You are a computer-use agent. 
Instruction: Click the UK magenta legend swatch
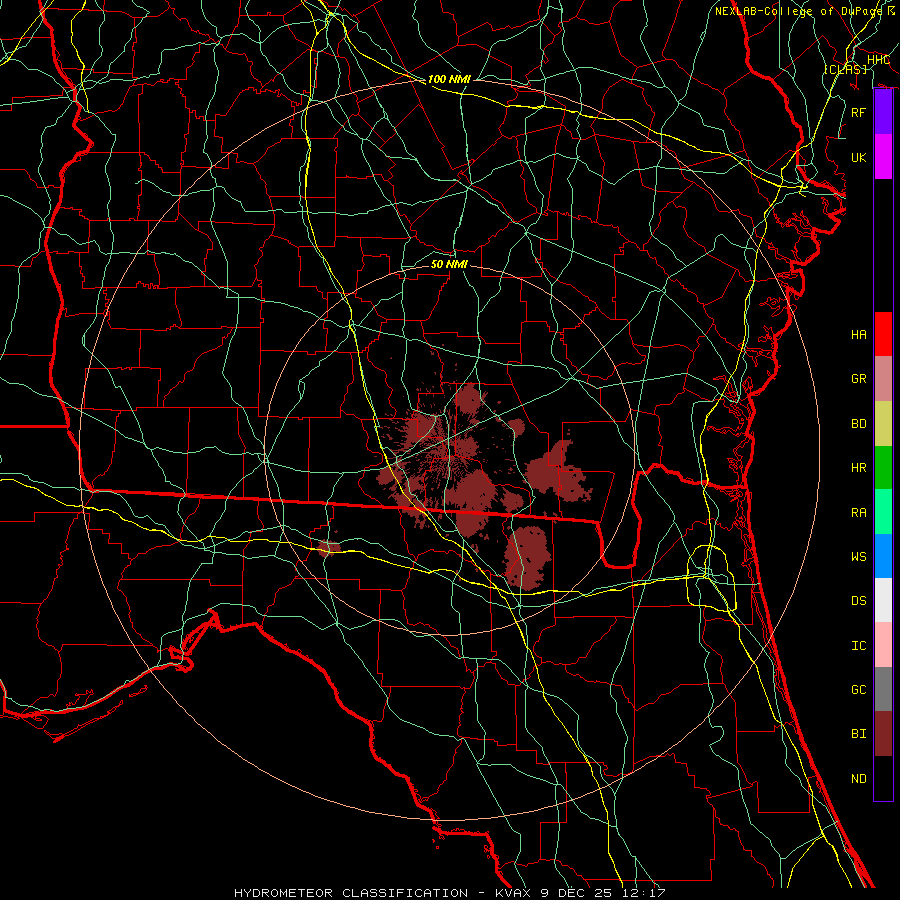click(x=883, y=157)
